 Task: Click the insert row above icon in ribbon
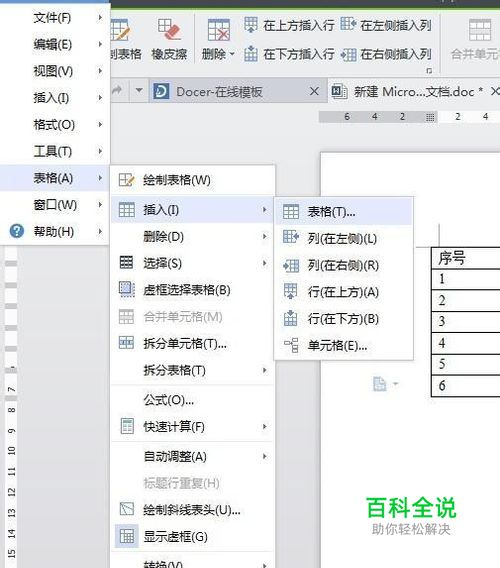[251, 25]
